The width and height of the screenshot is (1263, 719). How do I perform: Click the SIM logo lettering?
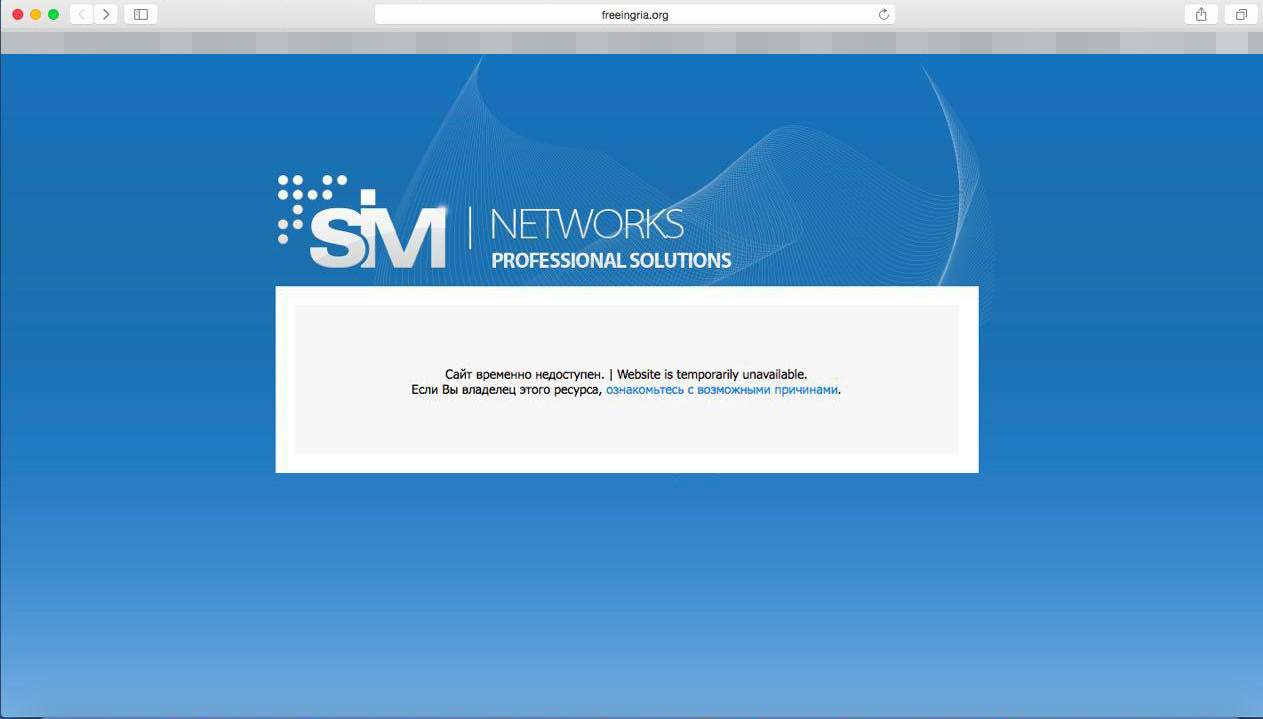[x=377, y=235]
